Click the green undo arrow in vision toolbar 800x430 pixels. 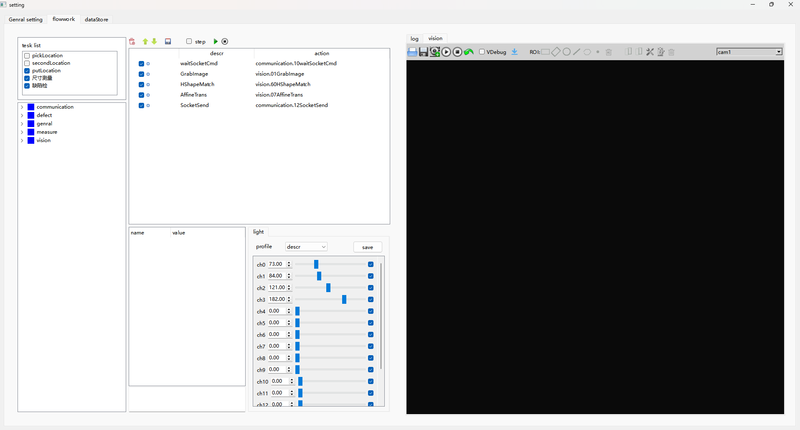[x=469, y=52]
